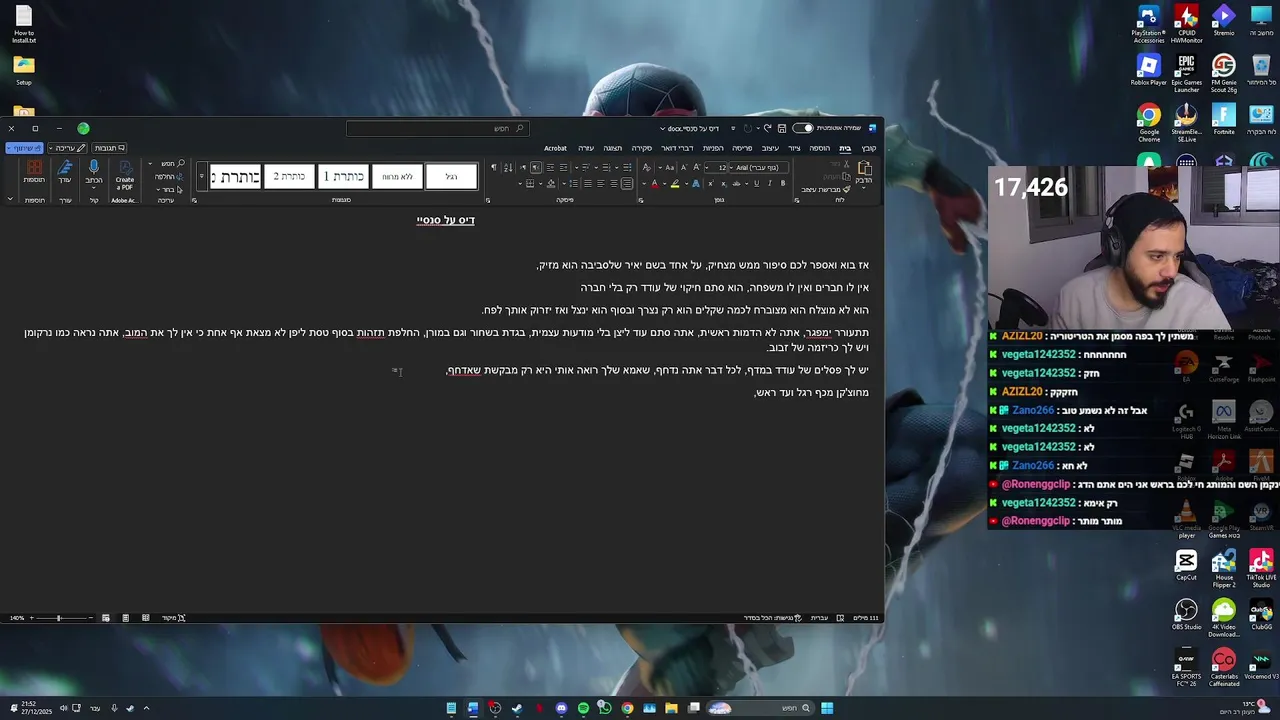Open the Font dialog launcher

click(641, 200)
